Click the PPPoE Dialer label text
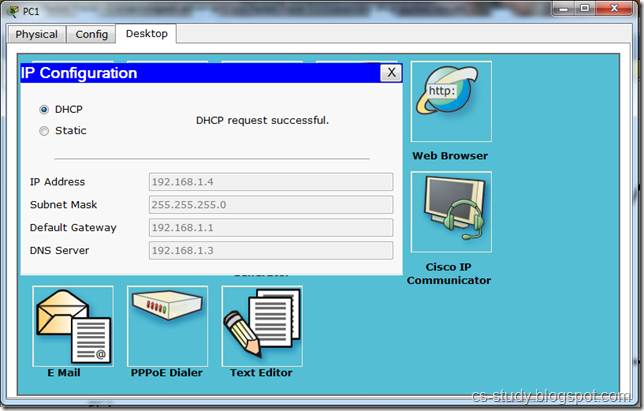The image size is (644, 411). click(x=166, y=373)
